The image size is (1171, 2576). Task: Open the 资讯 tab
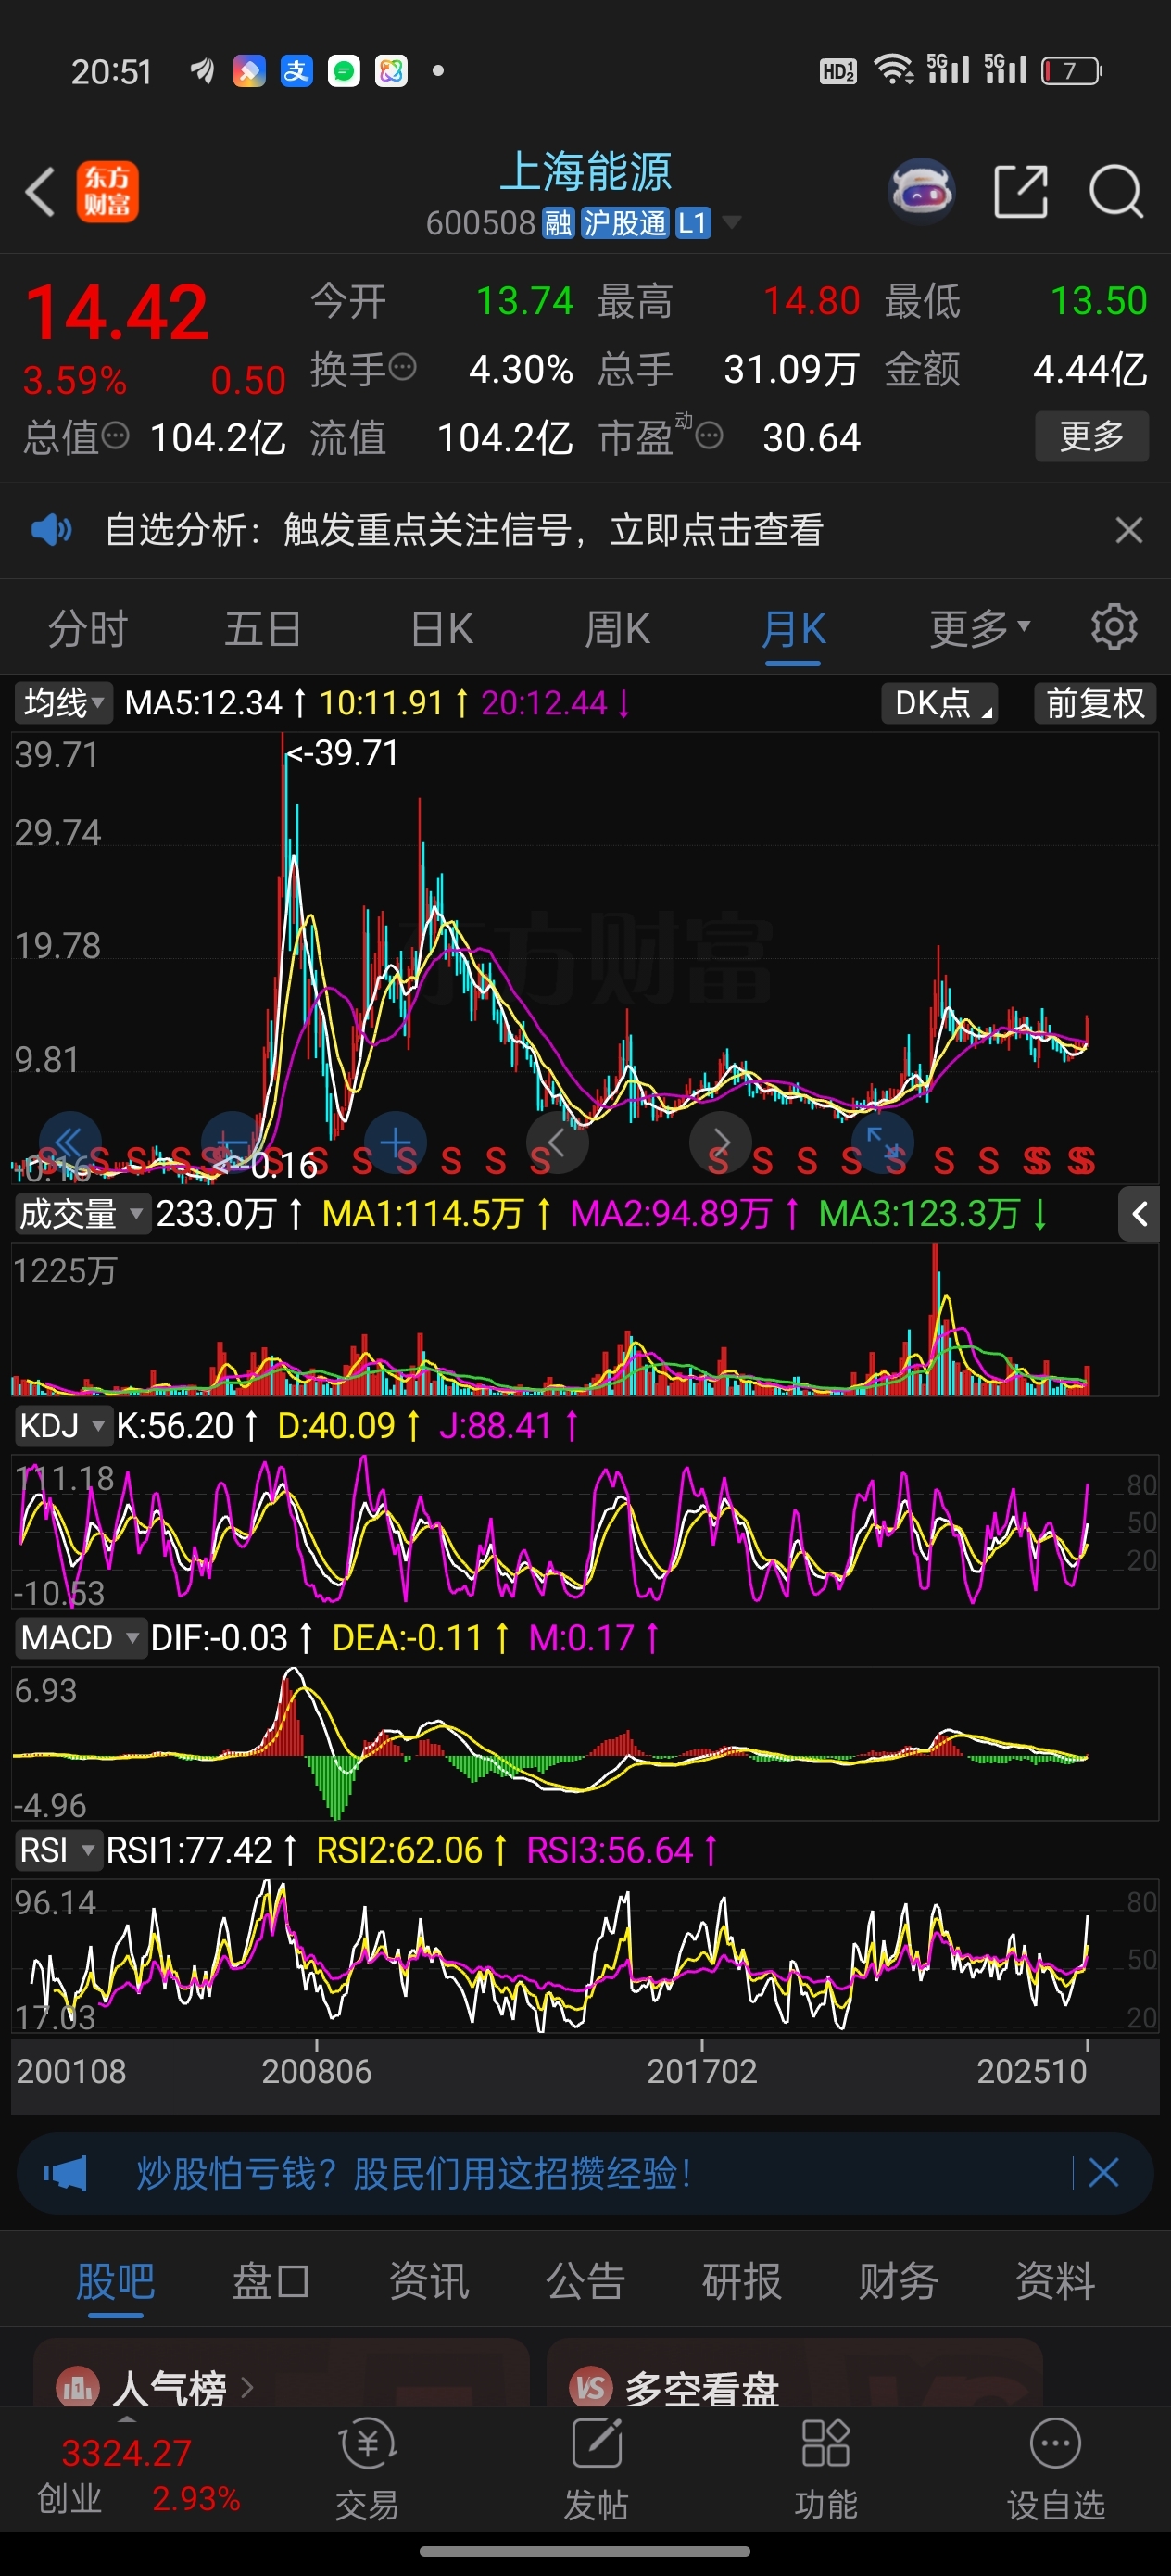click(x=428, y=2281)
